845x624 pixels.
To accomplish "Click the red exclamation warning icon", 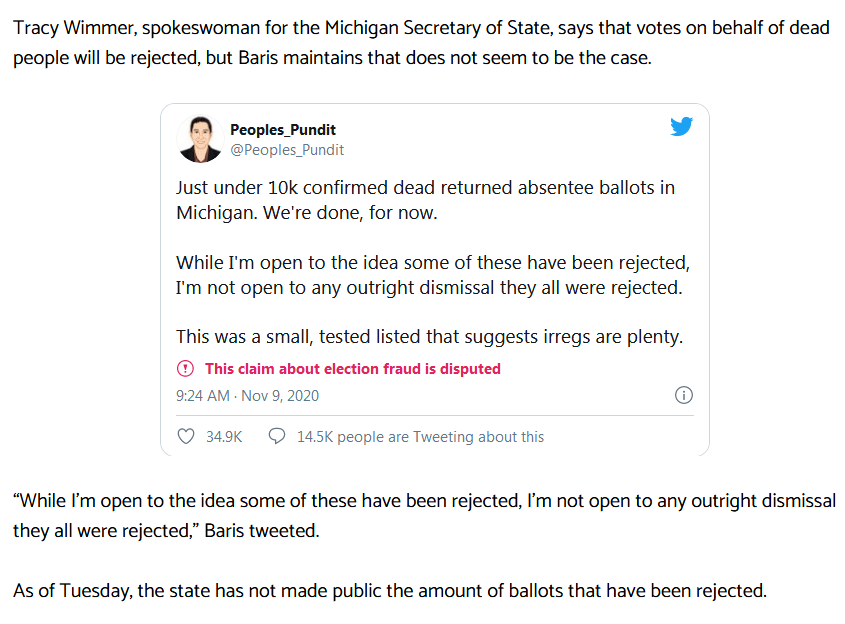I will tap(185, 369).
